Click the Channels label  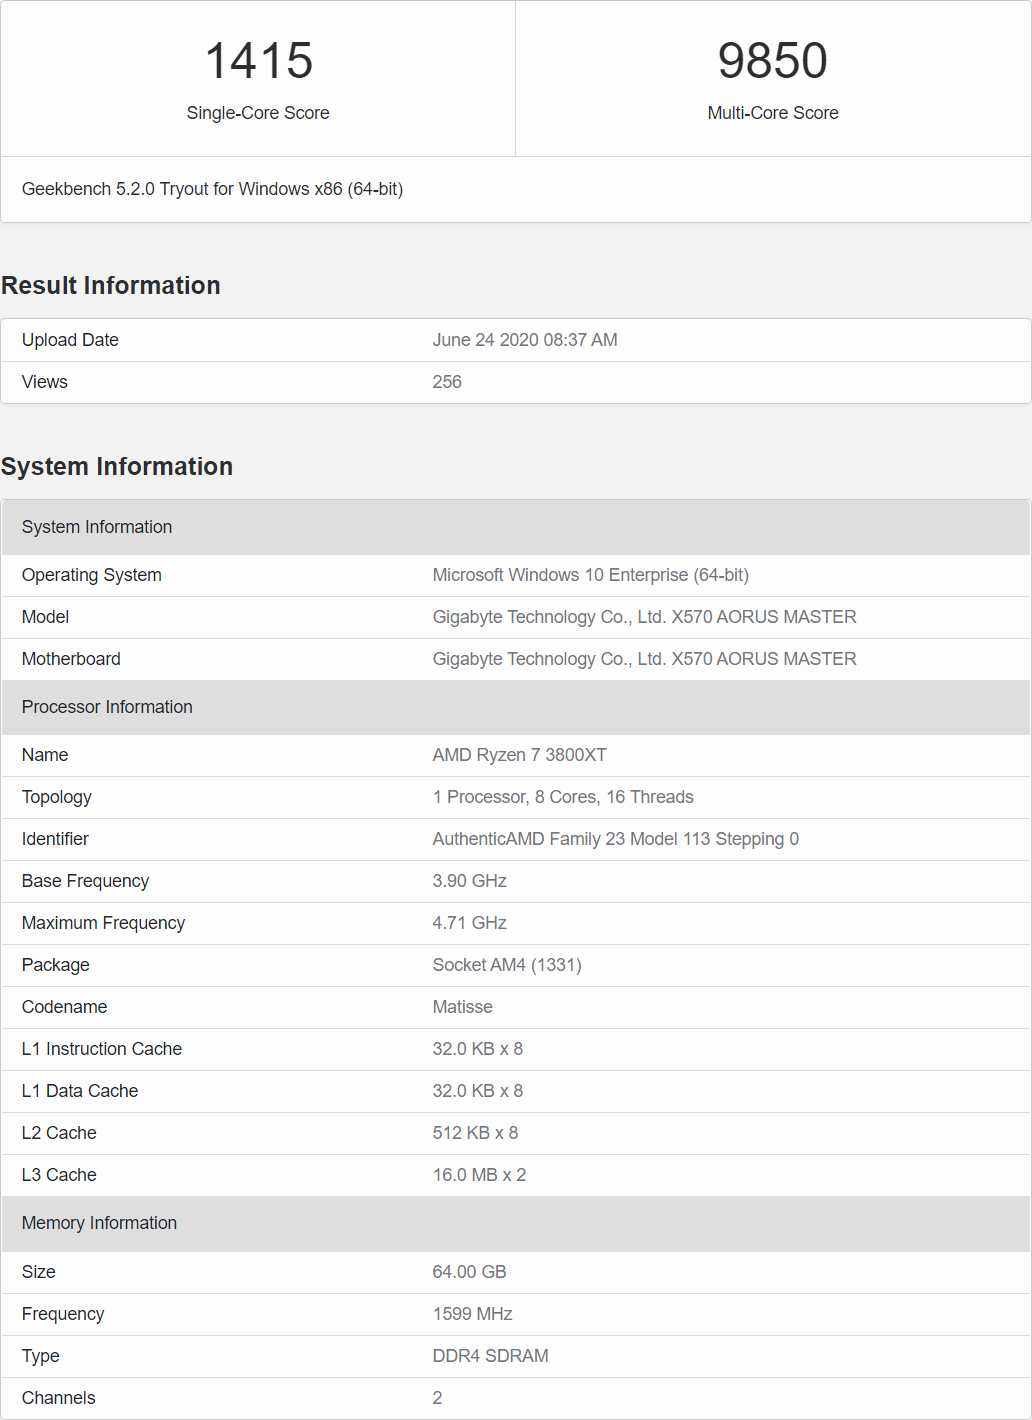point(59,1398)
